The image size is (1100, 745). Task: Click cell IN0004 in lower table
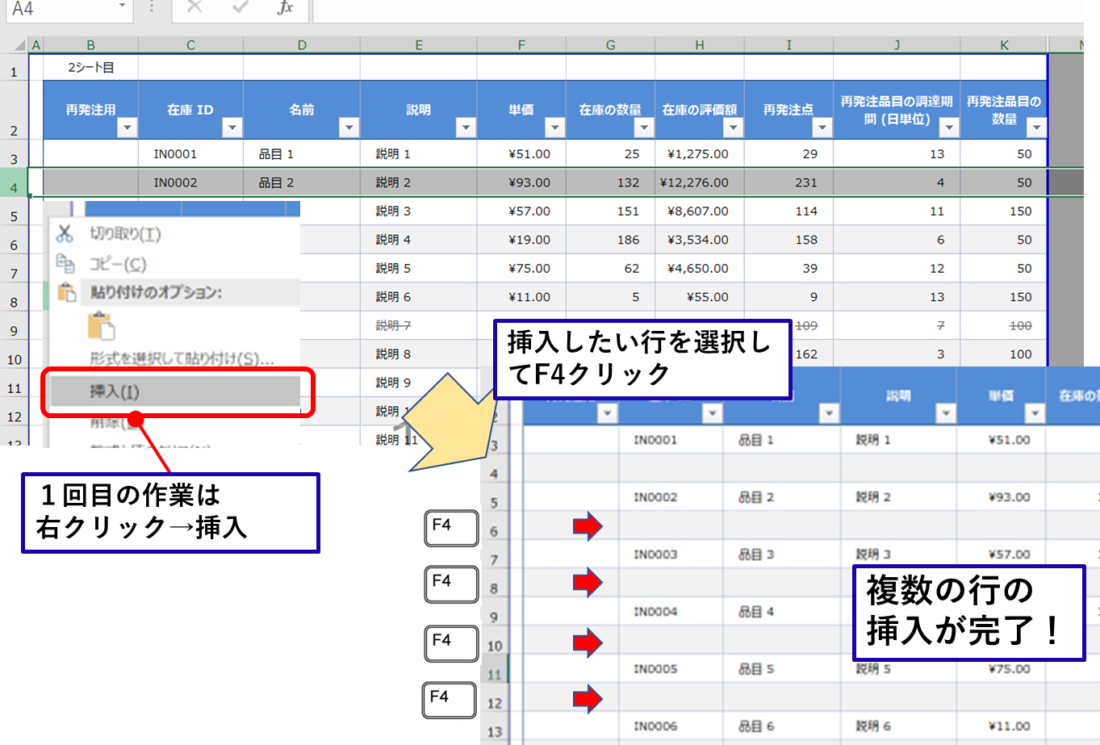tap(671, 612)
